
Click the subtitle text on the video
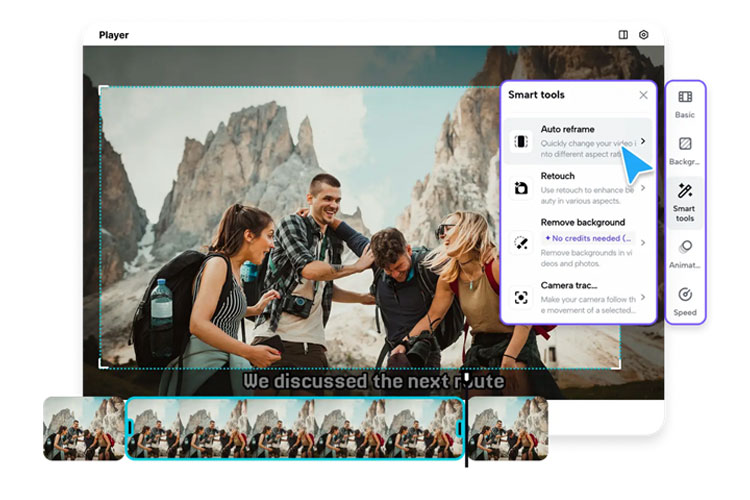coord(373,381)
